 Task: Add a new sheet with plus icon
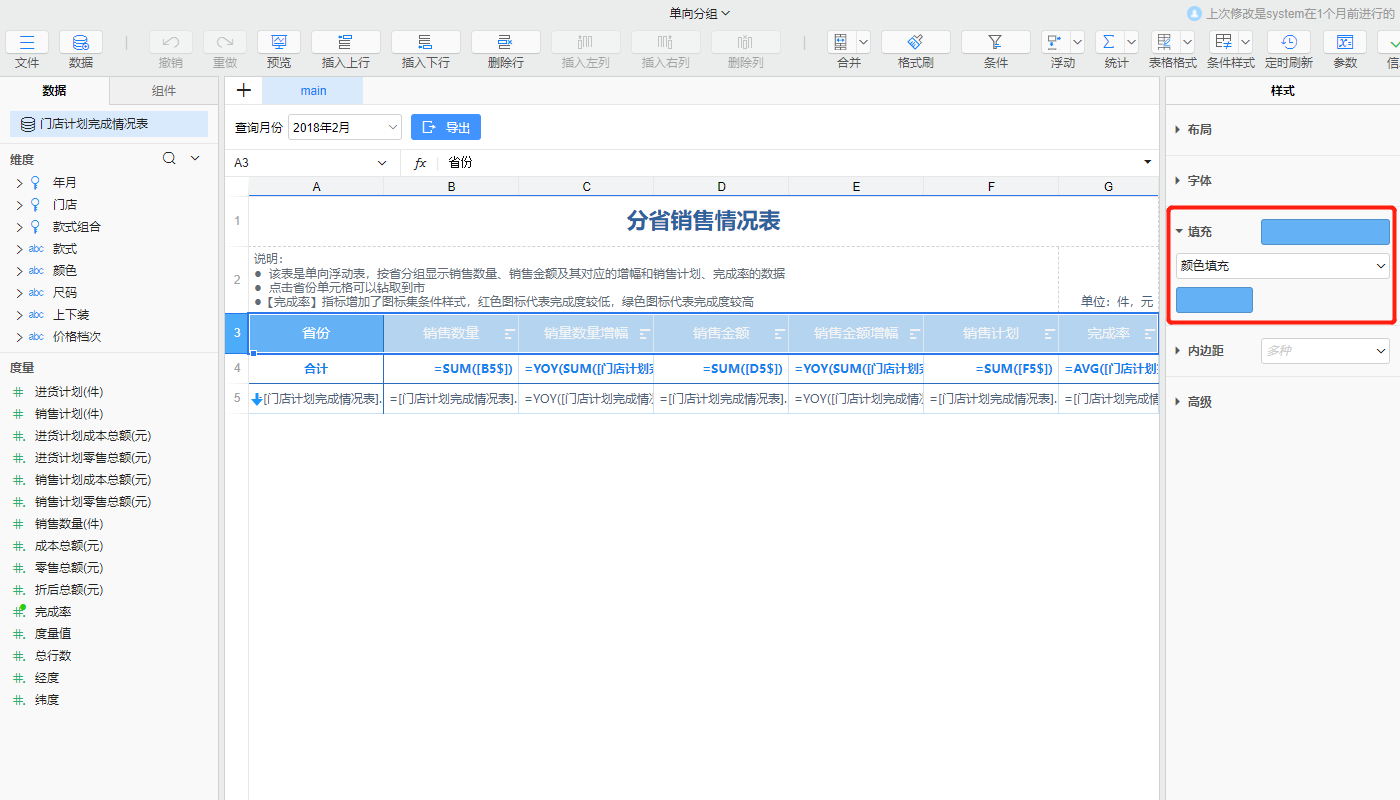pos(243,90)
